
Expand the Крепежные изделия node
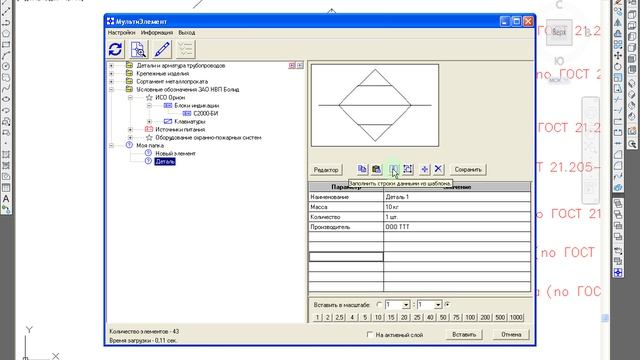111,73
